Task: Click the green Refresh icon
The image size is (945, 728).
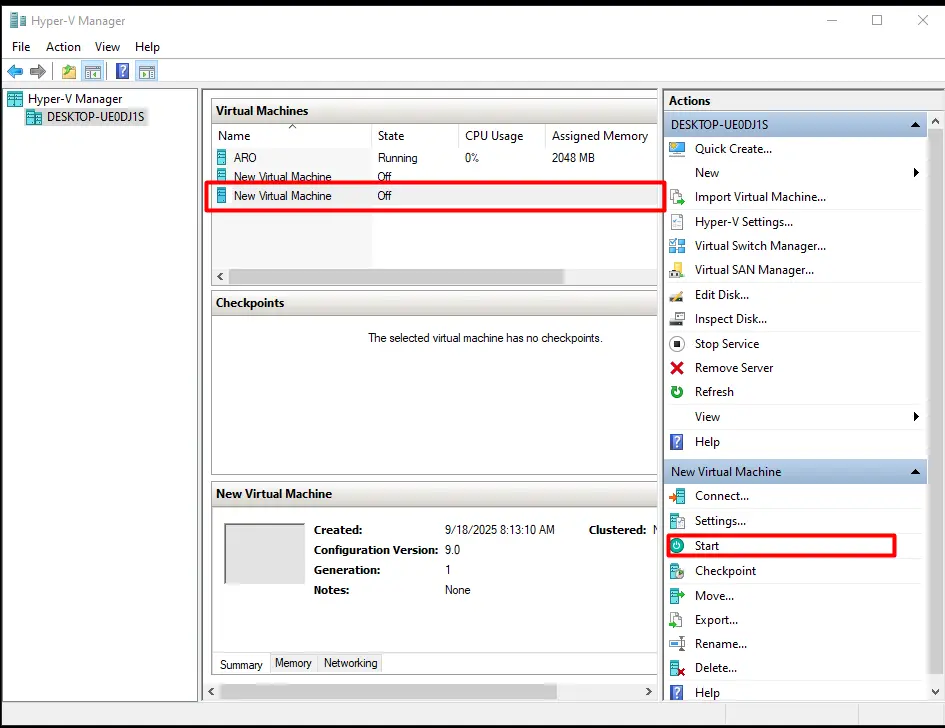Action: coord(677,392)
